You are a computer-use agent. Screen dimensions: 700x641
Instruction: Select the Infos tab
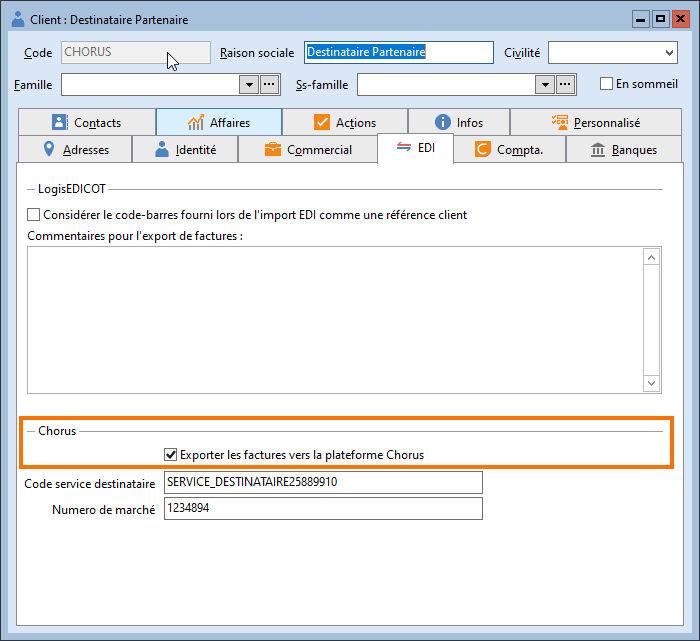tap(459, 122)
